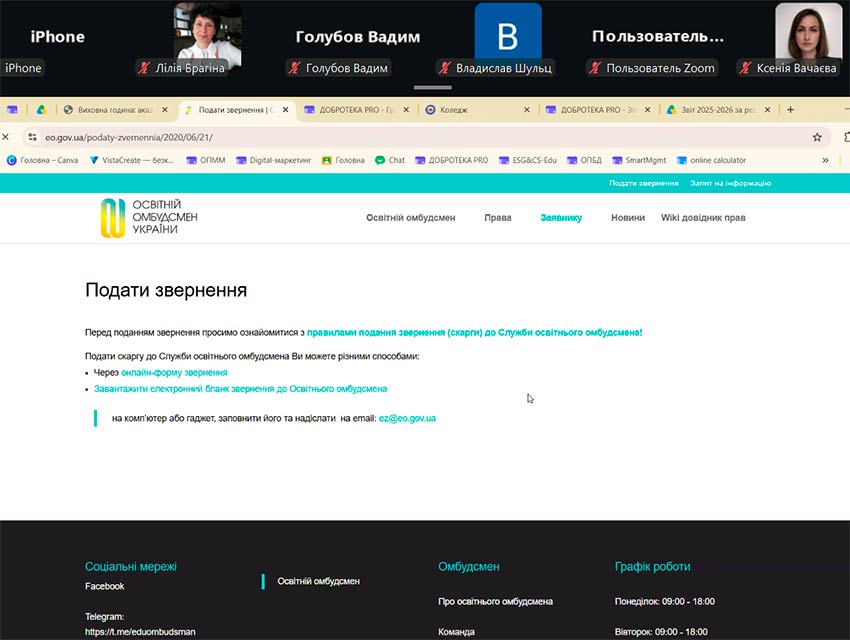Click the Освітній омбудсмен України logo
The height and width of the screenshot is (640, 850).
coord(149,217)
